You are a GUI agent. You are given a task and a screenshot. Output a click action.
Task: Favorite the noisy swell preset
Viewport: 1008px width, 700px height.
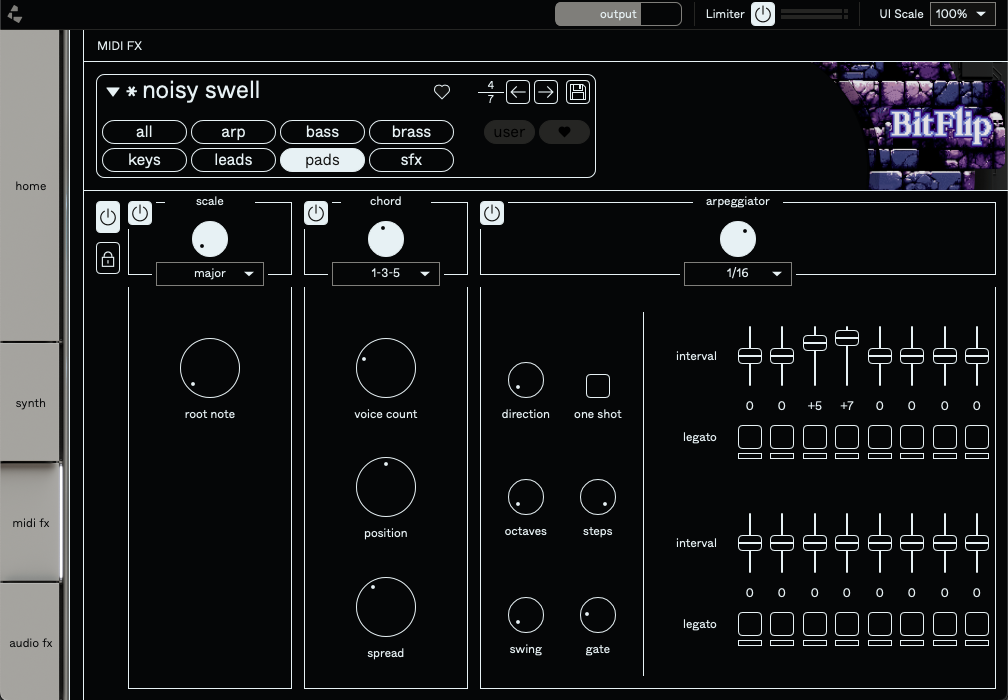[x=442, y=92]
